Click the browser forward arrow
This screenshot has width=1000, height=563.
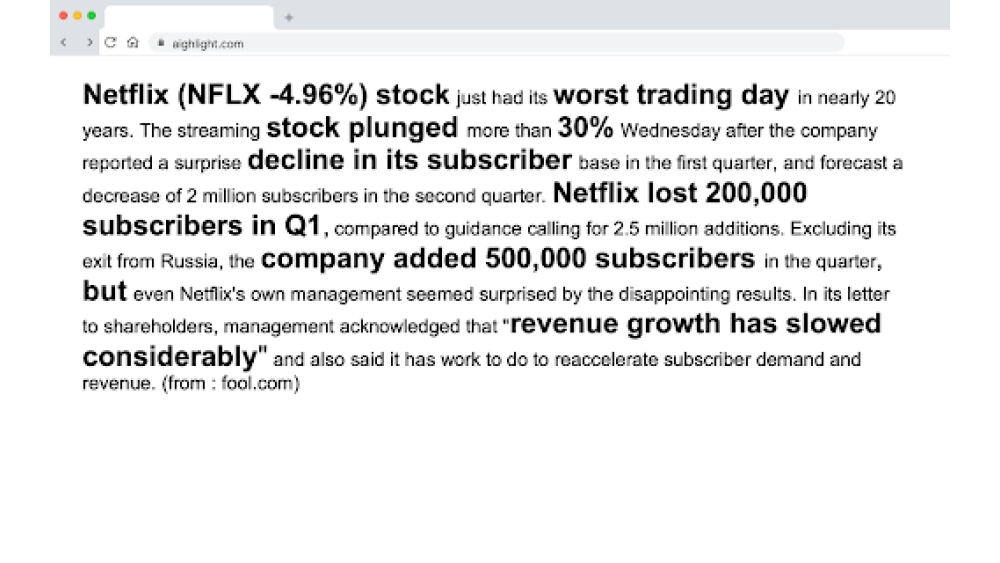[90, 43]
